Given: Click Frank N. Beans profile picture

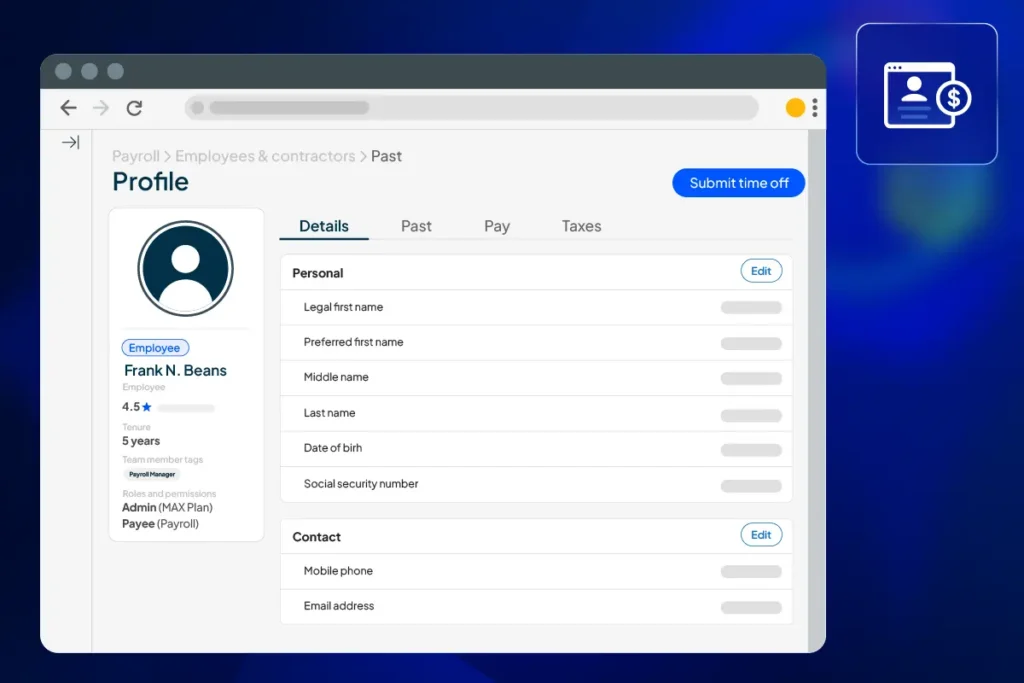Looking at the screenshot, I should pyautogui.click(x=186, y=267).
